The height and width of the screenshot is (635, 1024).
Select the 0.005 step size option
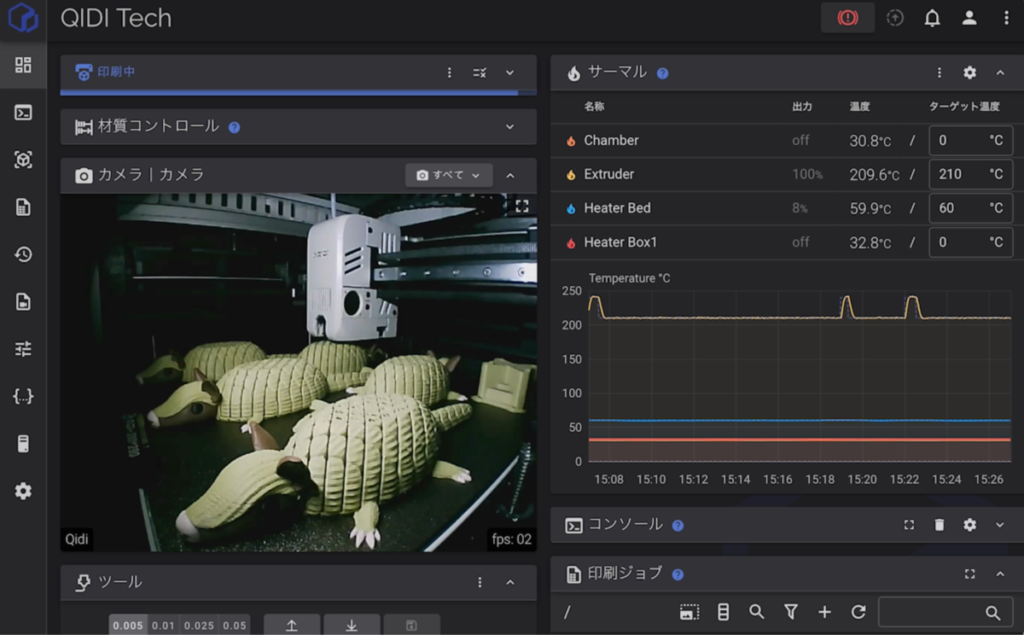(x=128, y=625)
